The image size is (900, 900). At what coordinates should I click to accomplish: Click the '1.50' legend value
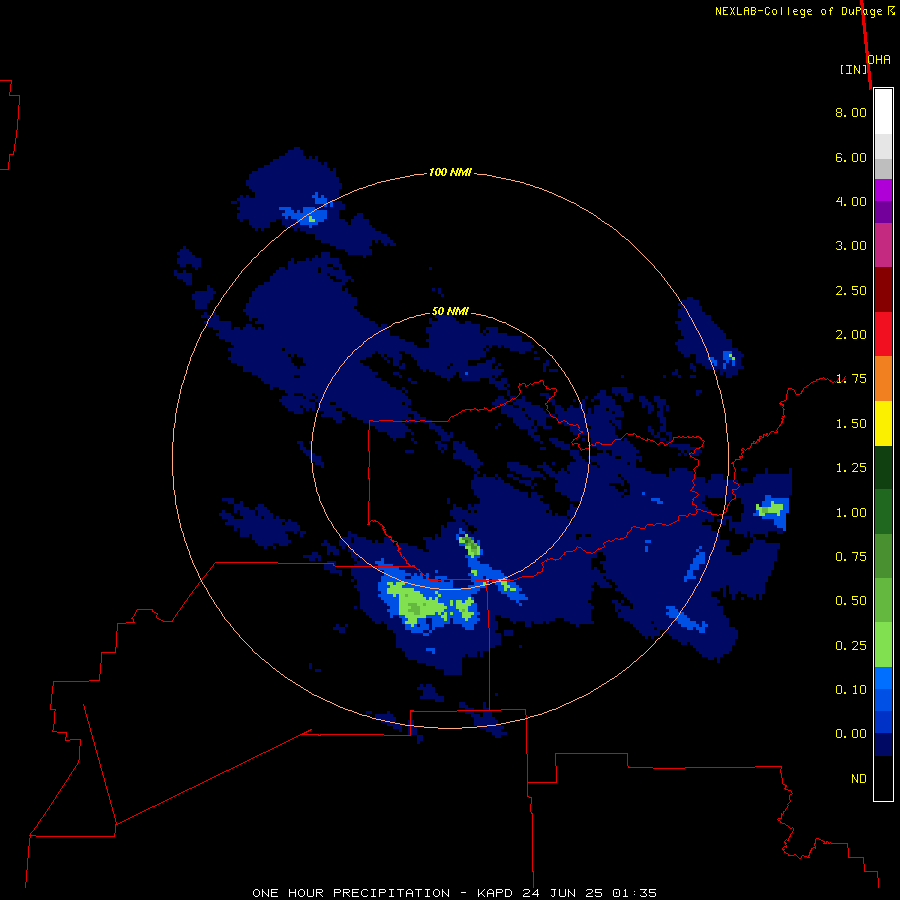851,424
